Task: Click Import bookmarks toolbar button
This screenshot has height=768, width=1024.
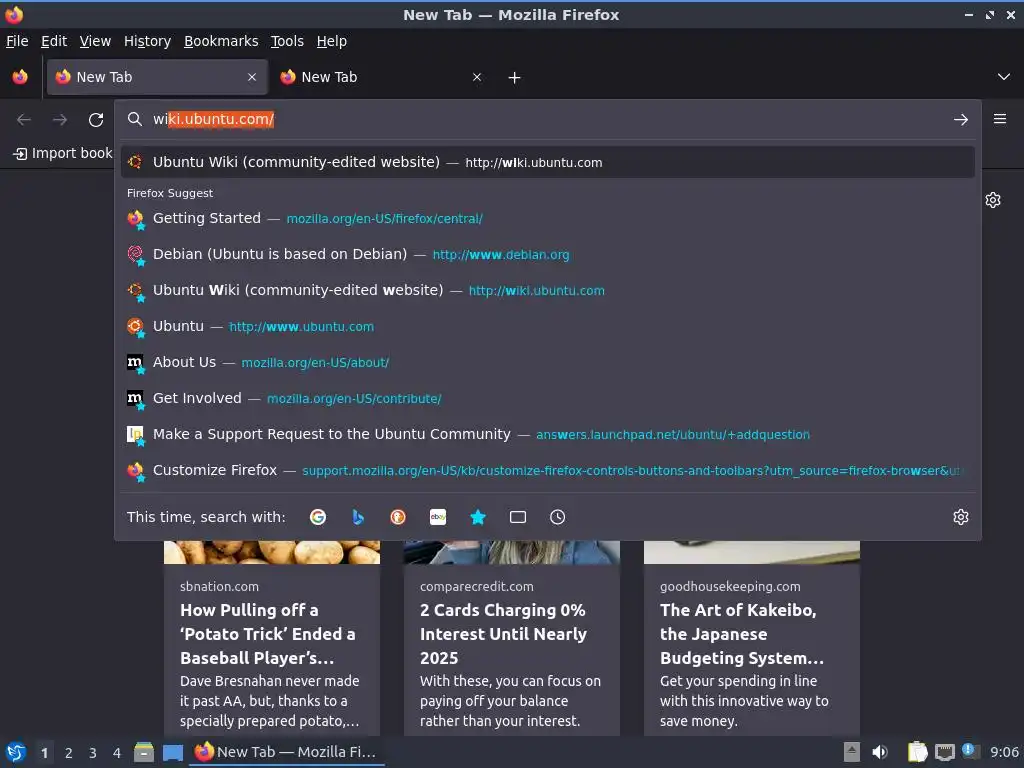Action: (63, 153)
